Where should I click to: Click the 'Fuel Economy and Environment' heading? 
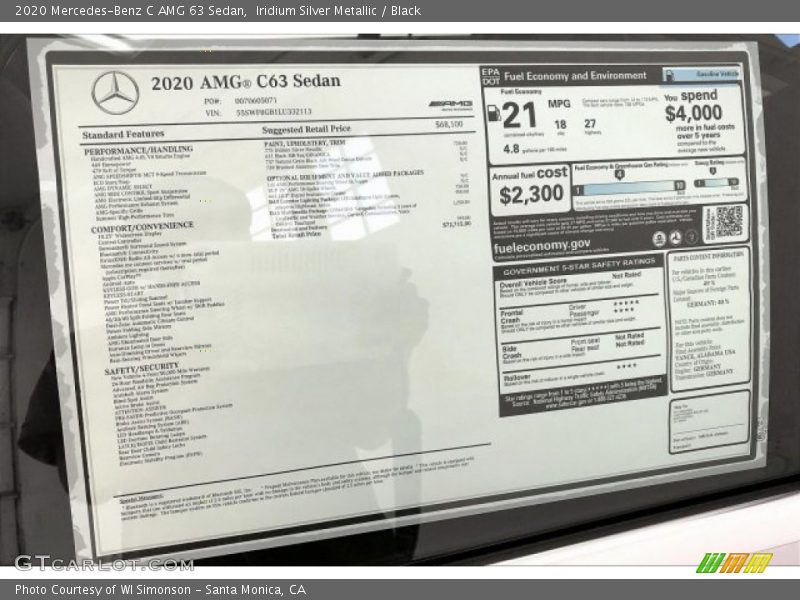[575, 76]
